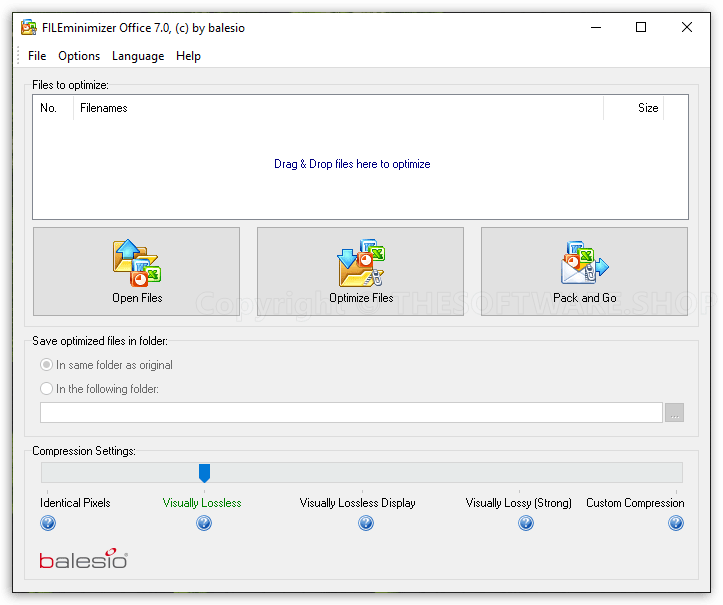Click the Custom Compression label
The height and width of the screenshot is (605, 723).
(635, 503)
